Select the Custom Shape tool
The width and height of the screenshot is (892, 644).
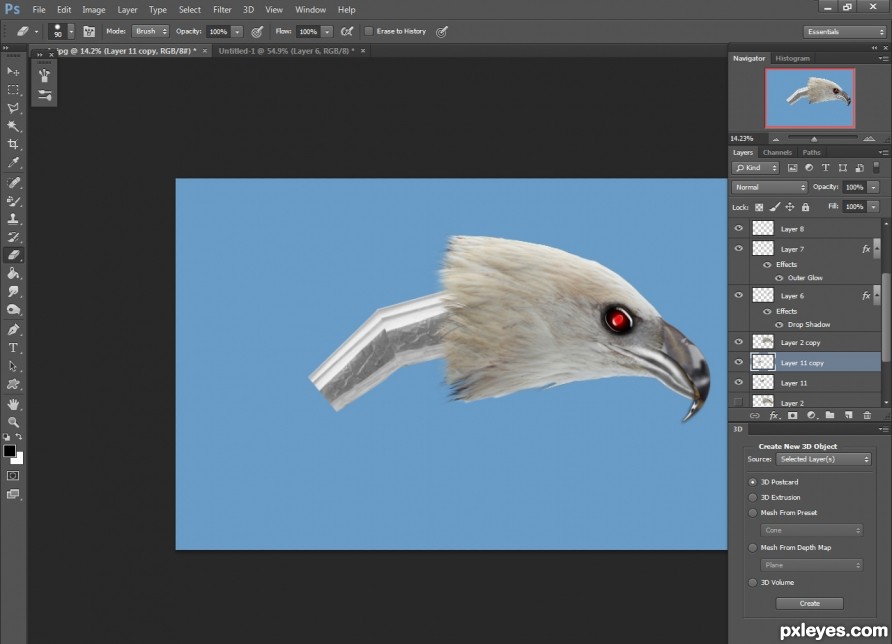[13, 385]
